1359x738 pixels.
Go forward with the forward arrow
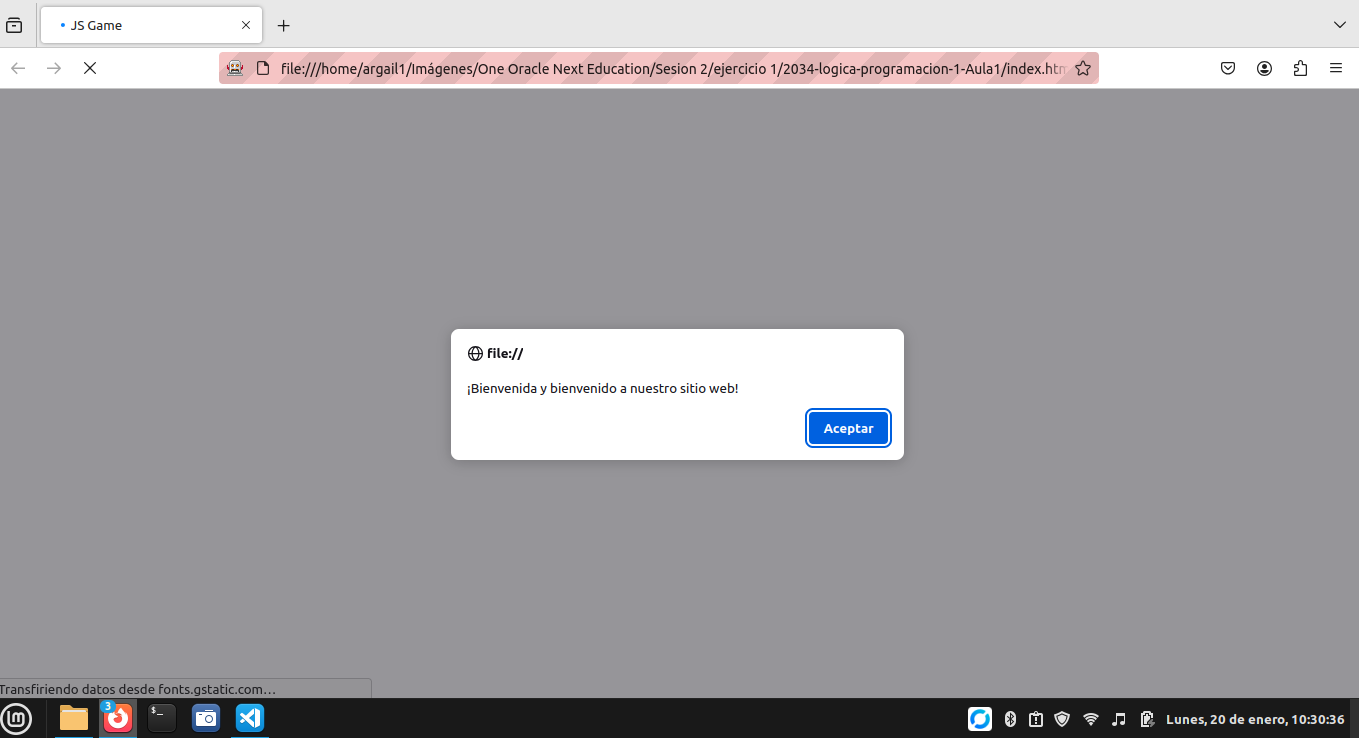[x=54, y=68]
